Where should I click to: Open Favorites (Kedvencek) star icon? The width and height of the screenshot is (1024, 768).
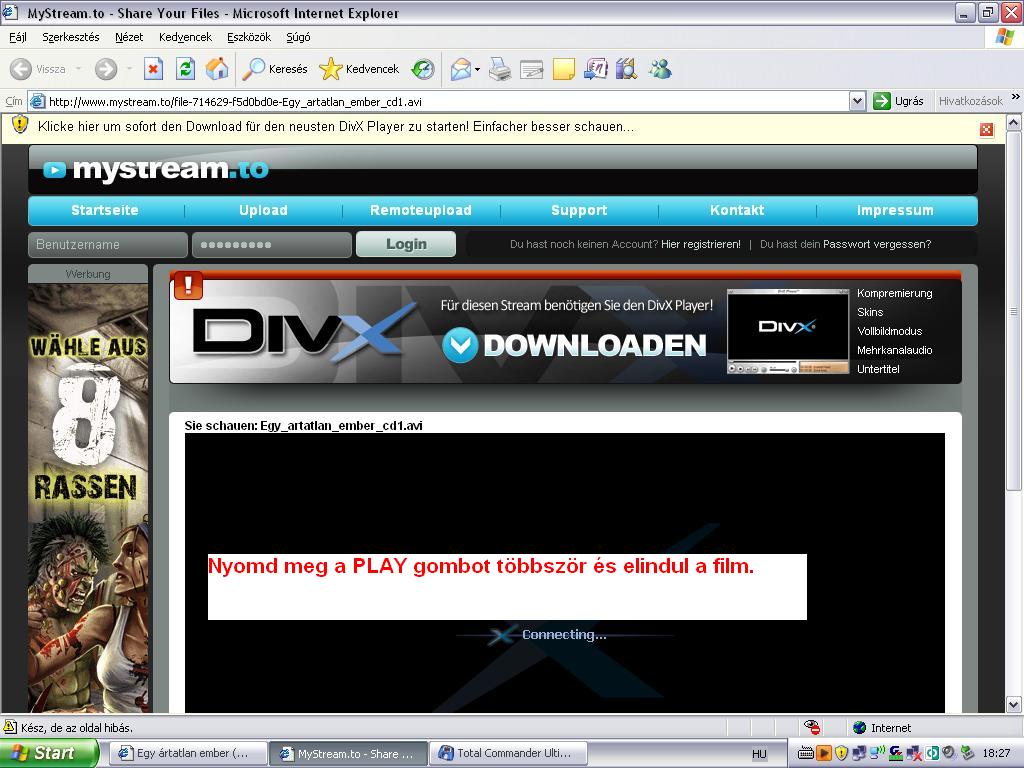tap(330, 69)
